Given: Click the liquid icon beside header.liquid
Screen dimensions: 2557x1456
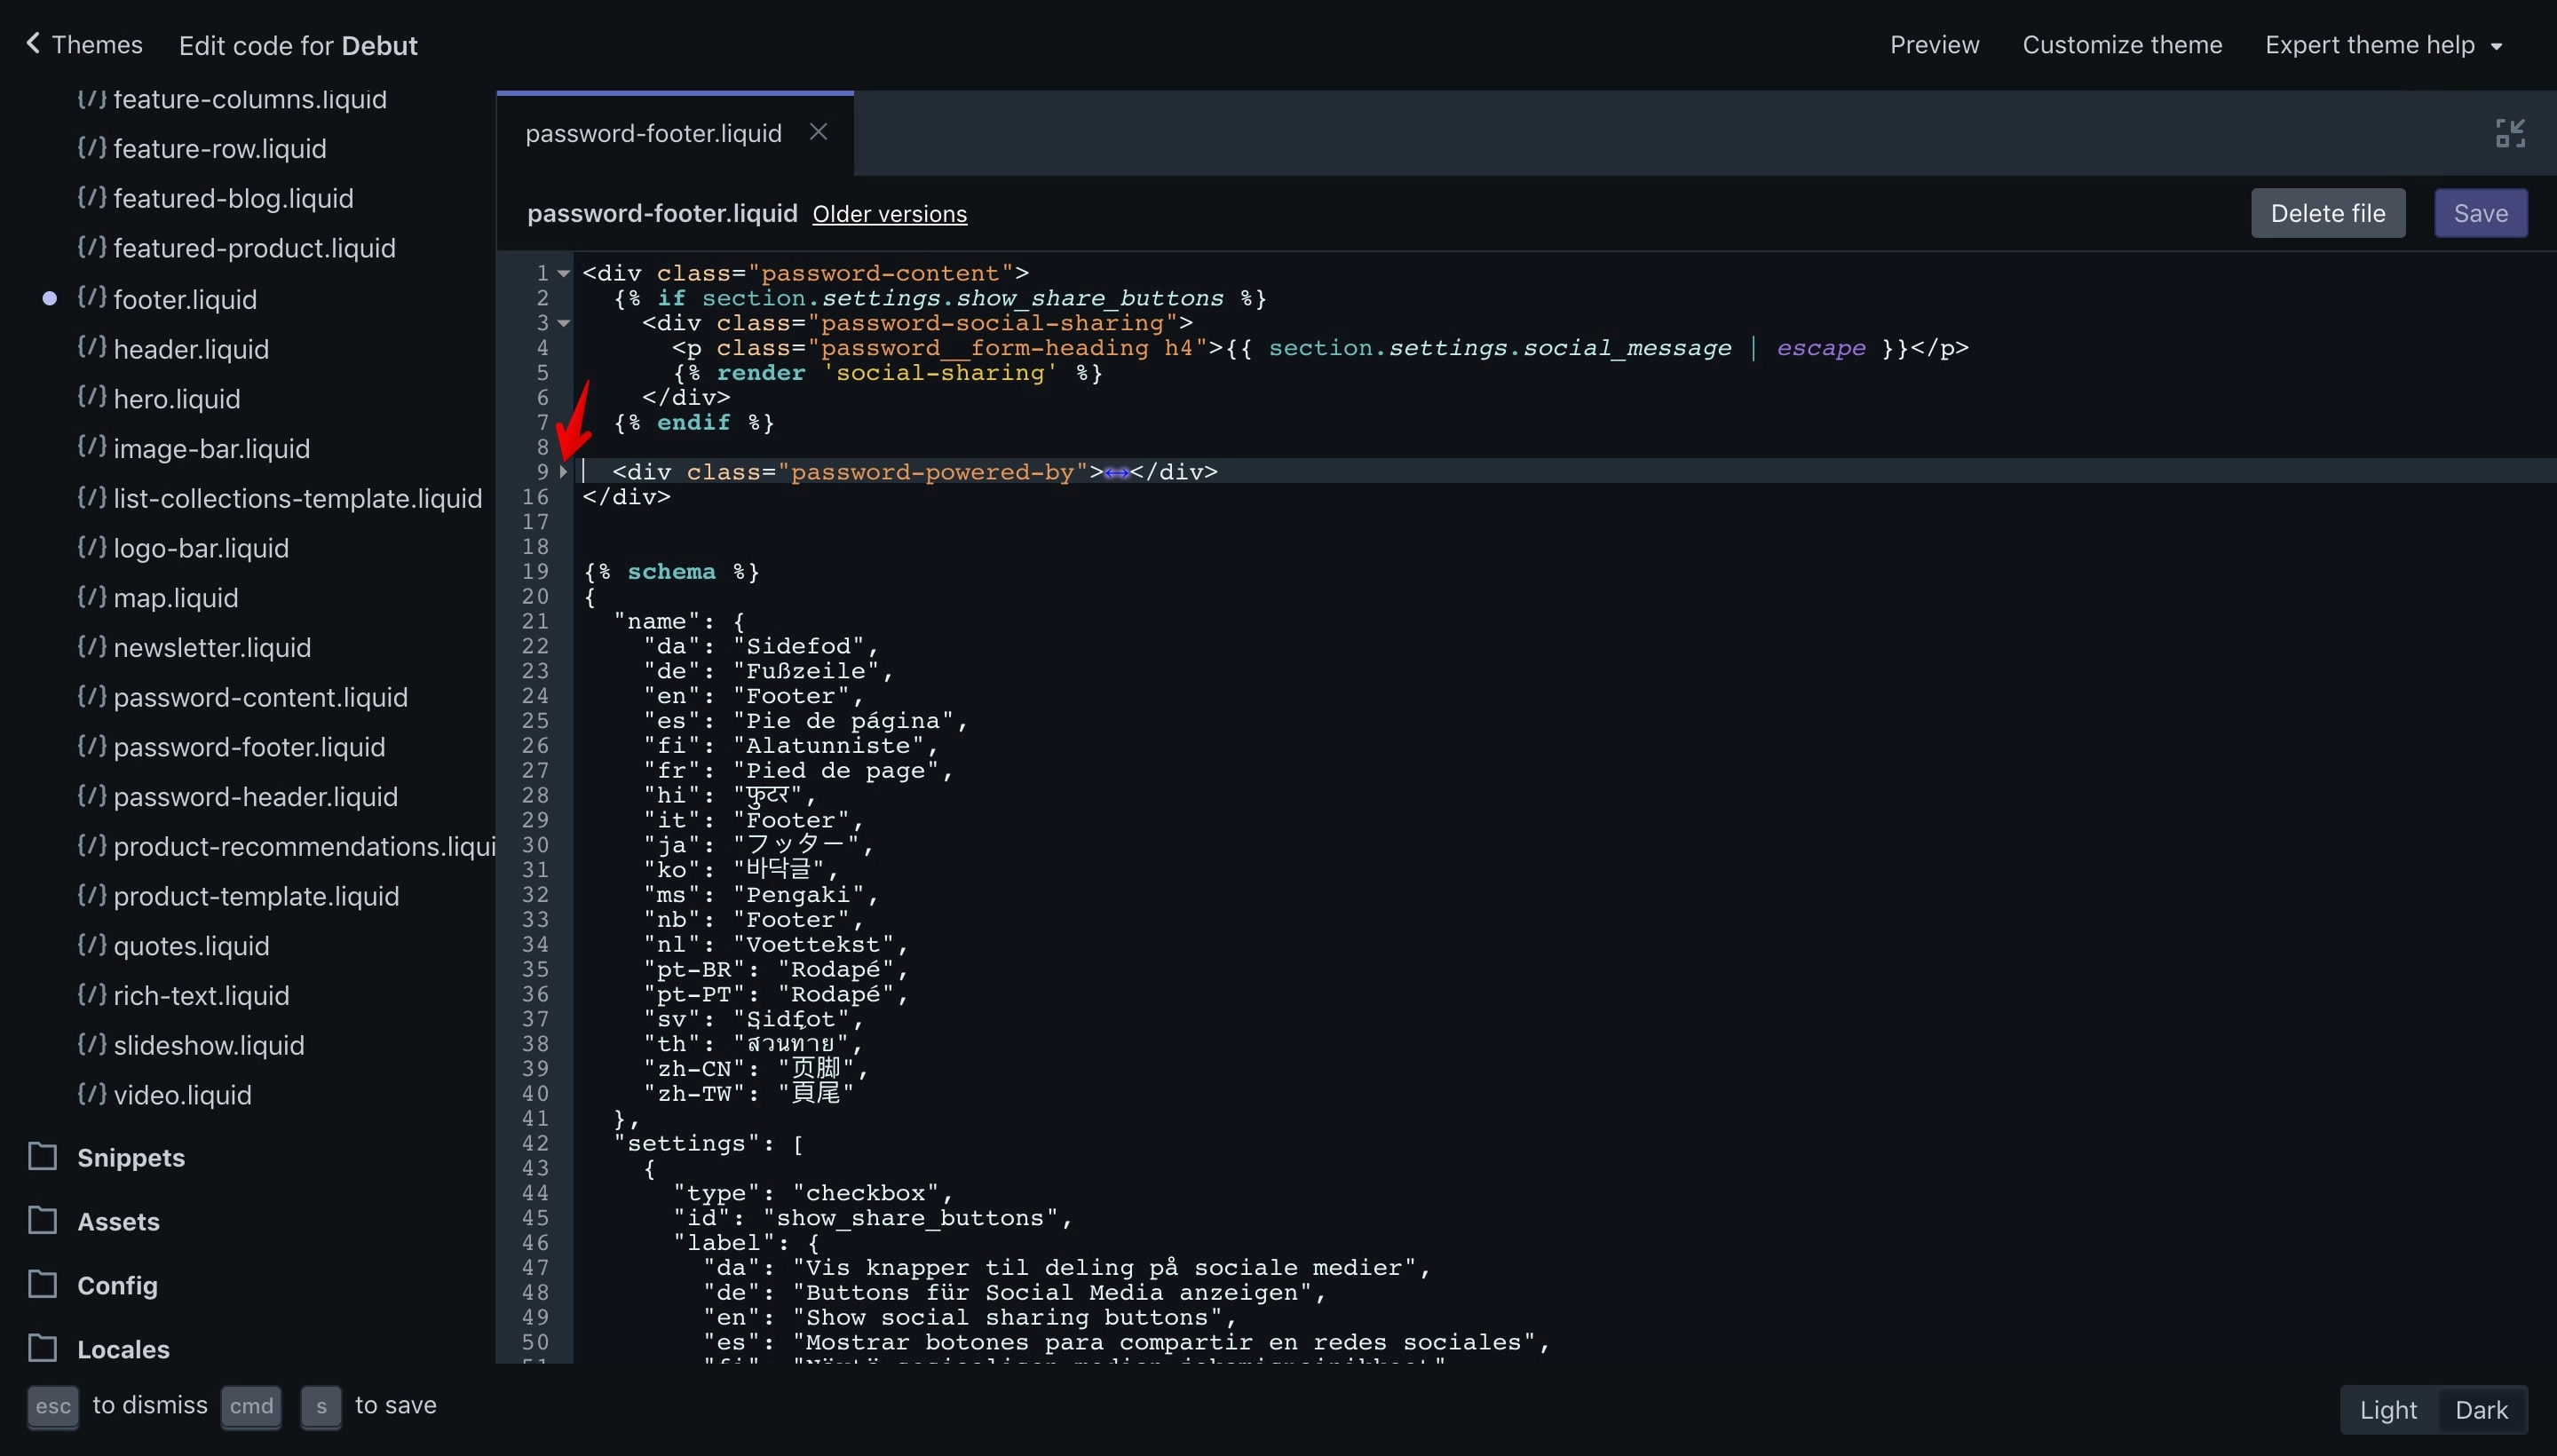Looking at the screenshot, I should 91,347.
